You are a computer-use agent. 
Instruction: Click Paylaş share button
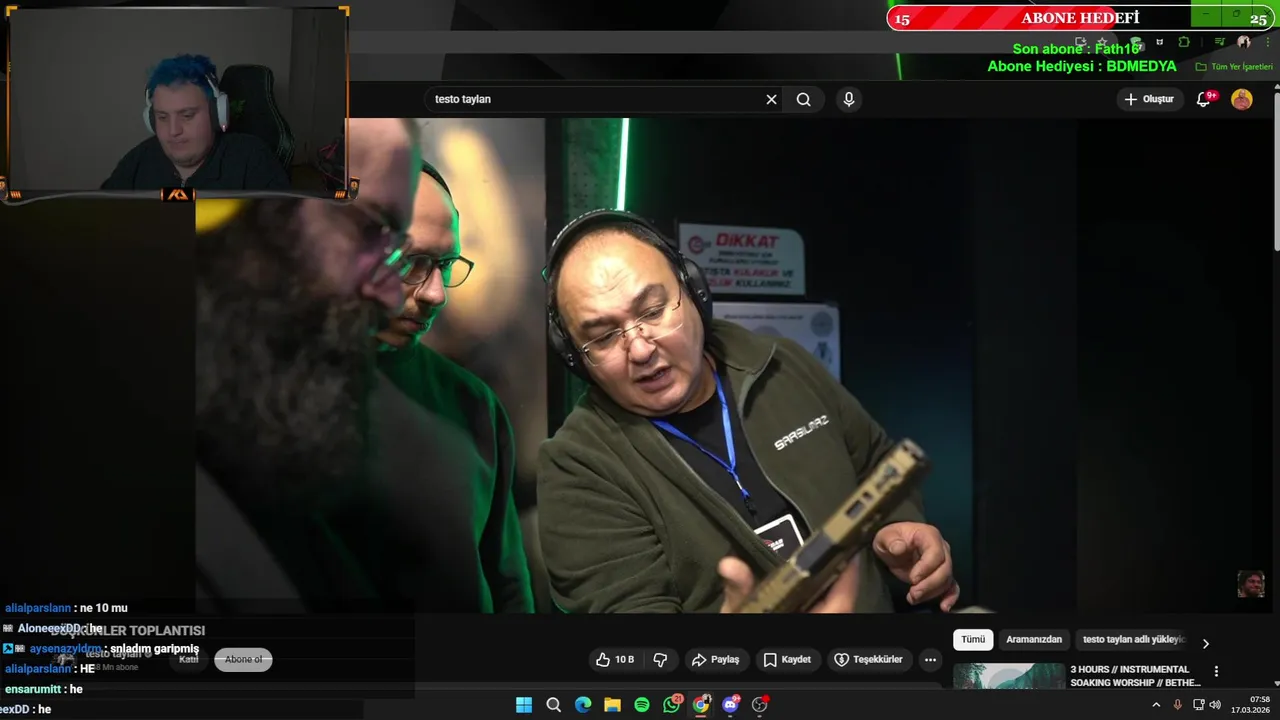pyautogui.click(x=715, y=660)
